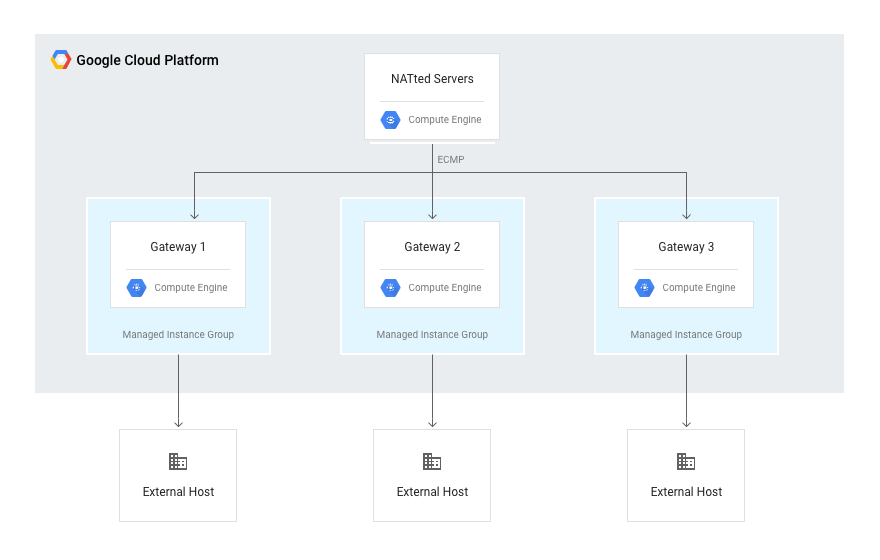Viewport: 880px width, 560px height.
Task: Click the Gateway 1 label
Action: point(178,247)
